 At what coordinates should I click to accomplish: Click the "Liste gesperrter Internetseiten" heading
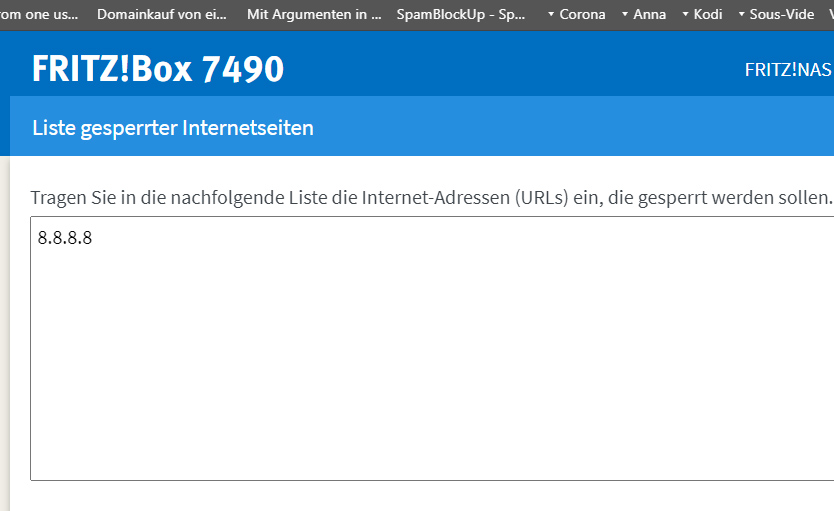coord(172,128)
